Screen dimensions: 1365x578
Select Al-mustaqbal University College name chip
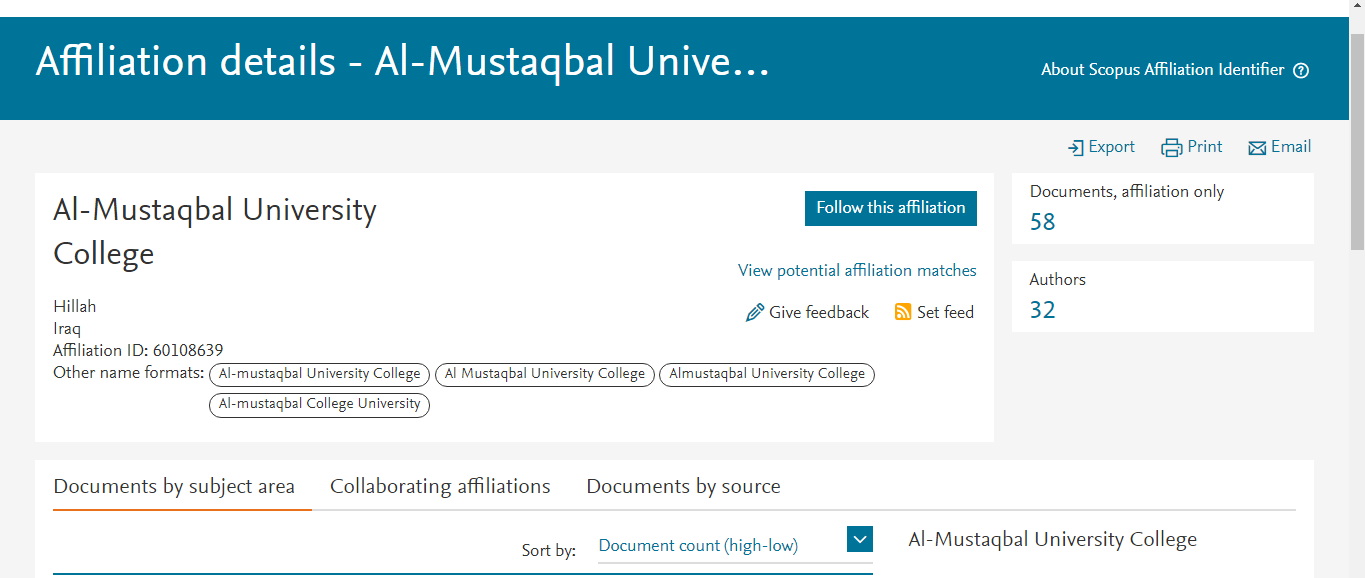point(320,374)
